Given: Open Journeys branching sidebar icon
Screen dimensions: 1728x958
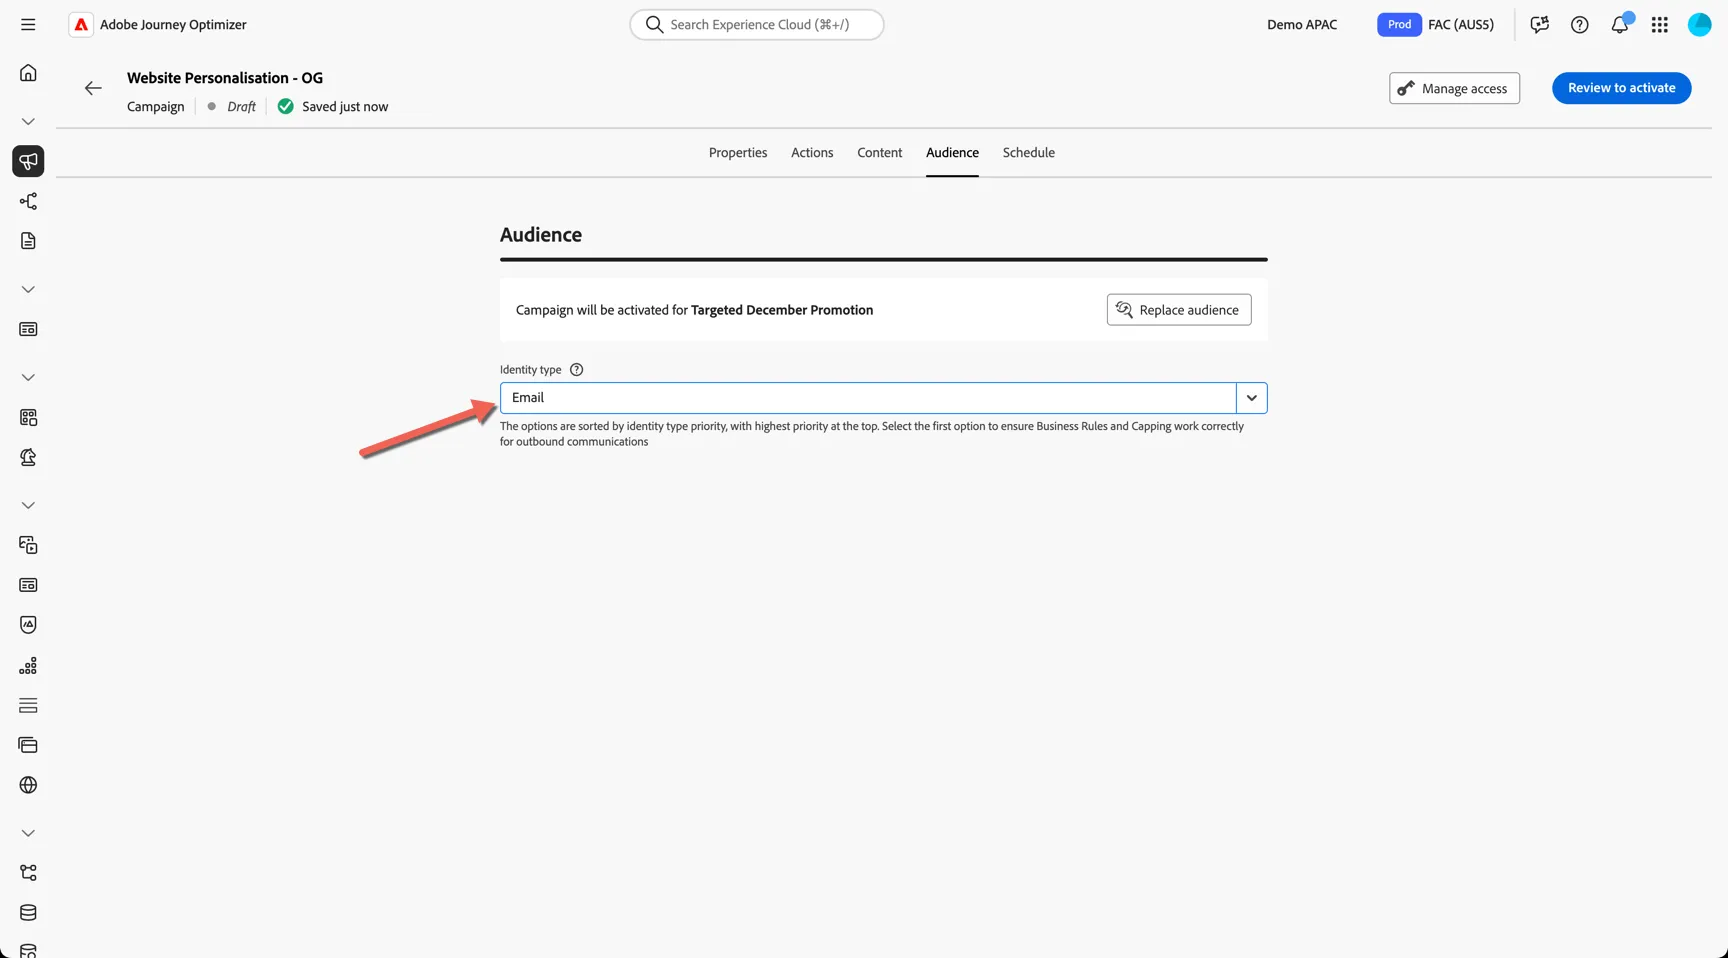Looking at the screenshot, I should 28,201.
